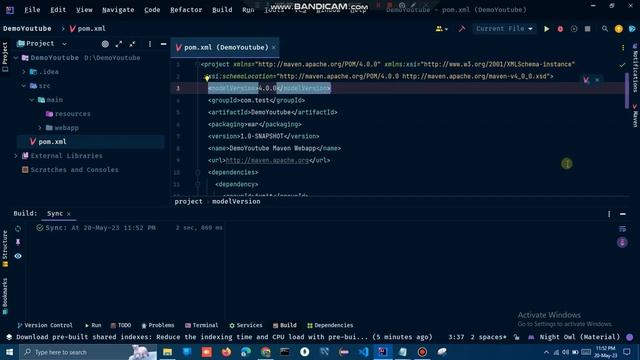Screen dimensions: 640x360
Task: Open Notifications tool window stripe
Action: tap(635, 69)
